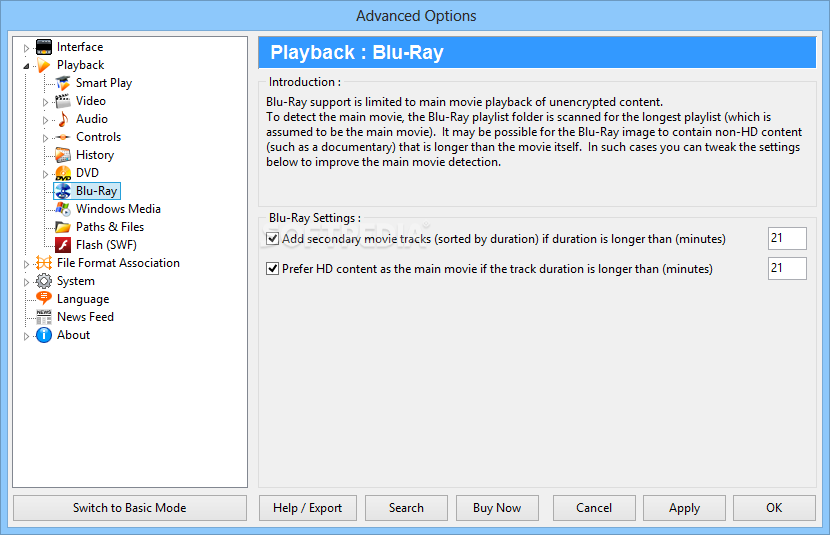Image resolution: width=830 pixels, height=535 pixels.
Task: Click the orange Playback play icon
Action: pos(44,65)
